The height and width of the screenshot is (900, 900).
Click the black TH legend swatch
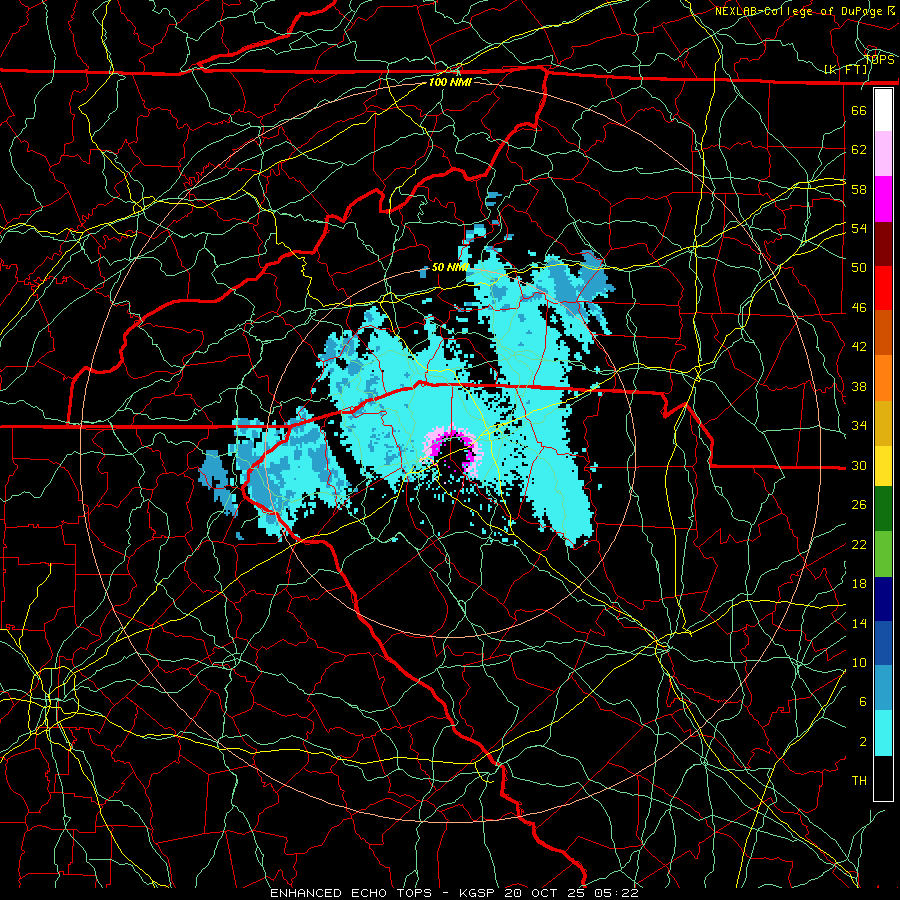tap(883, 778)
